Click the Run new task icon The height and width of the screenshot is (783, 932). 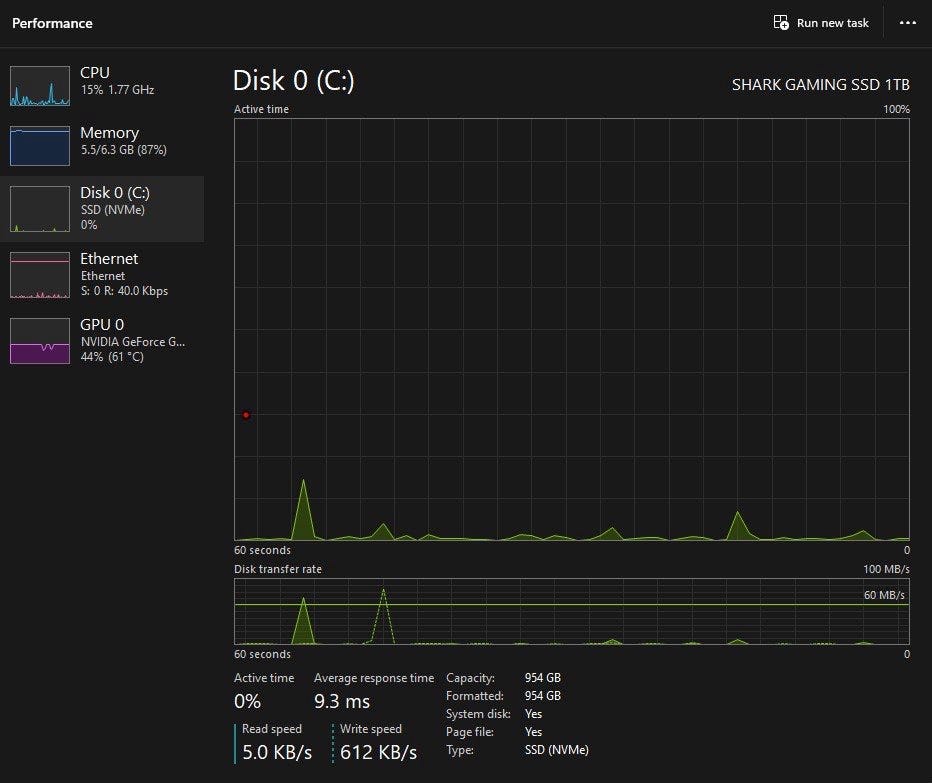coord(781,22)
